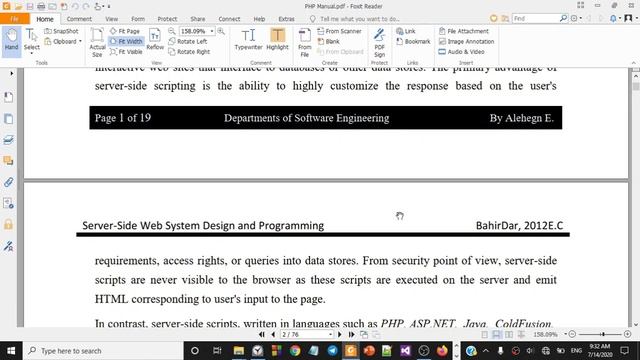Open the Clipboard dropdown
Viewport: 640px width, 360px height.
coord(63,41)
